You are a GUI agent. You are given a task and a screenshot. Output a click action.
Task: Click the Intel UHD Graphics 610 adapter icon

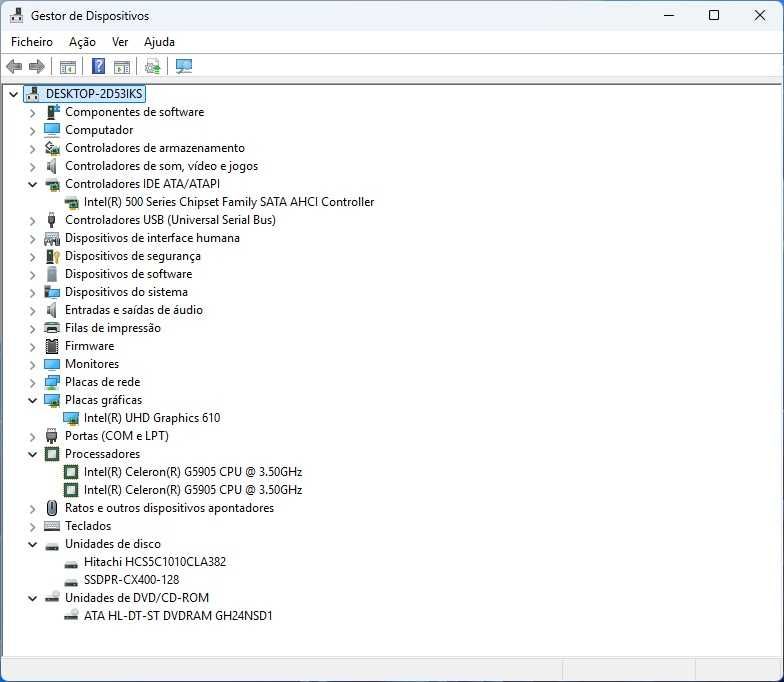tap(71, 418)
